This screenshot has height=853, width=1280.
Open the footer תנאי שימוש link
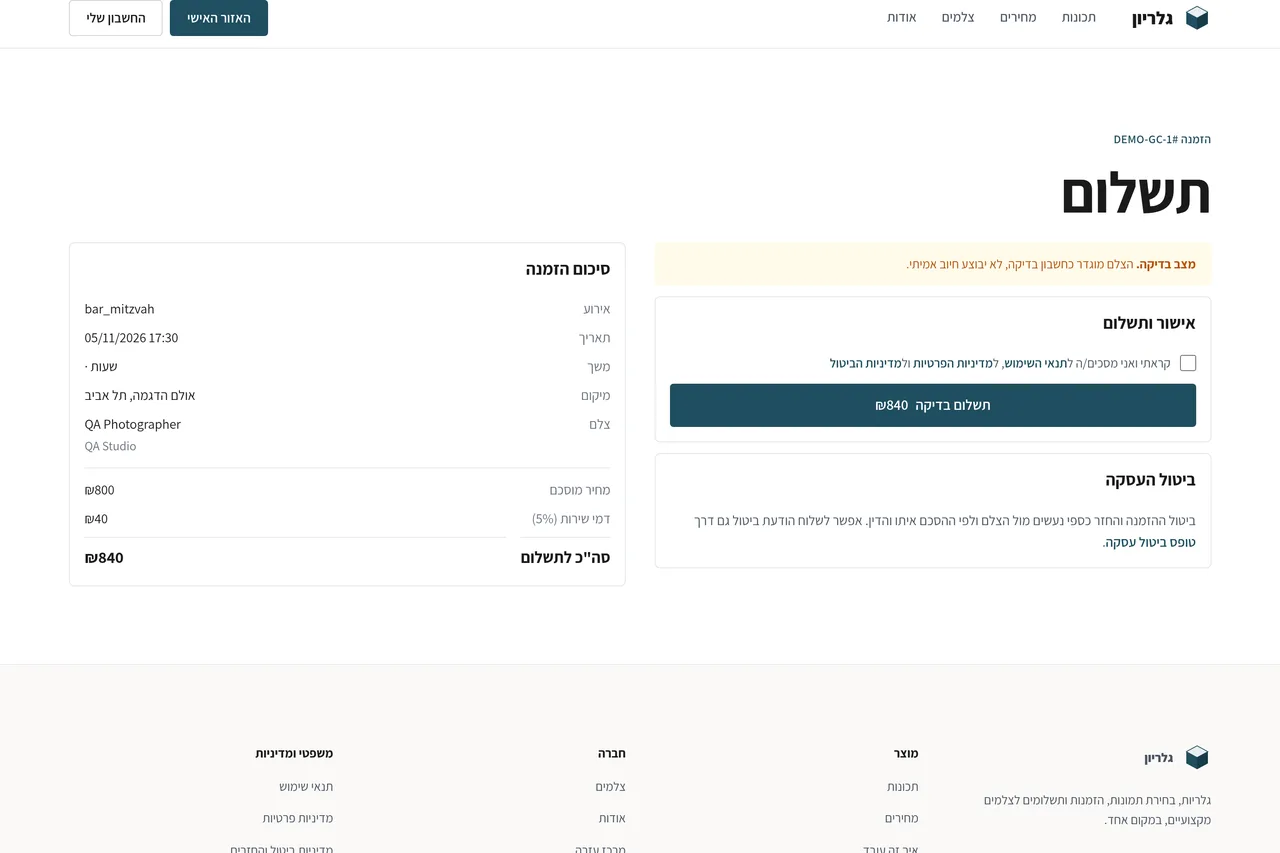click(x=306, y=787)
